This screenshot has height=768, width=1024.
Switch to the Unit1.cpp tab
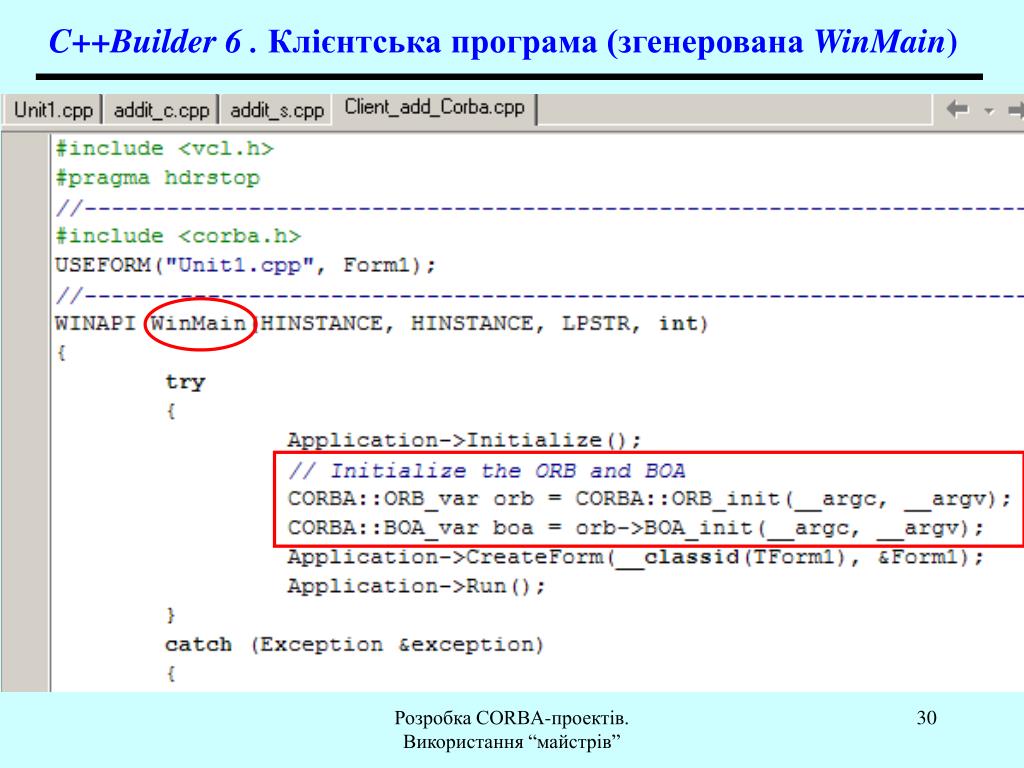point(53,110)
